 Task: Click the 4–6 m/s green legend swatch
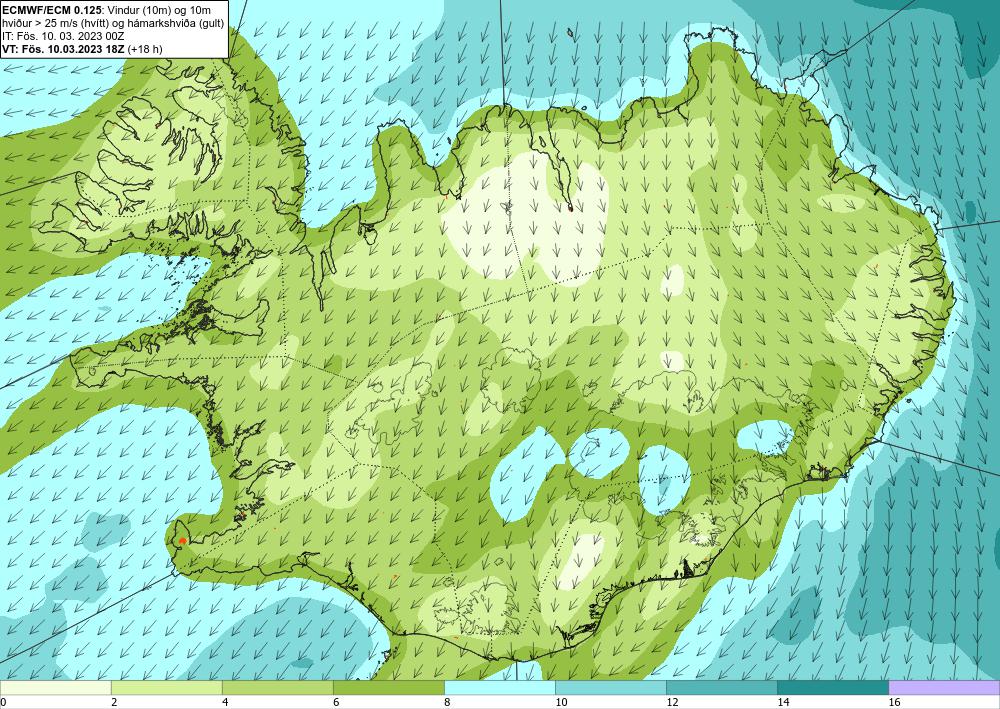click(277, 688)
